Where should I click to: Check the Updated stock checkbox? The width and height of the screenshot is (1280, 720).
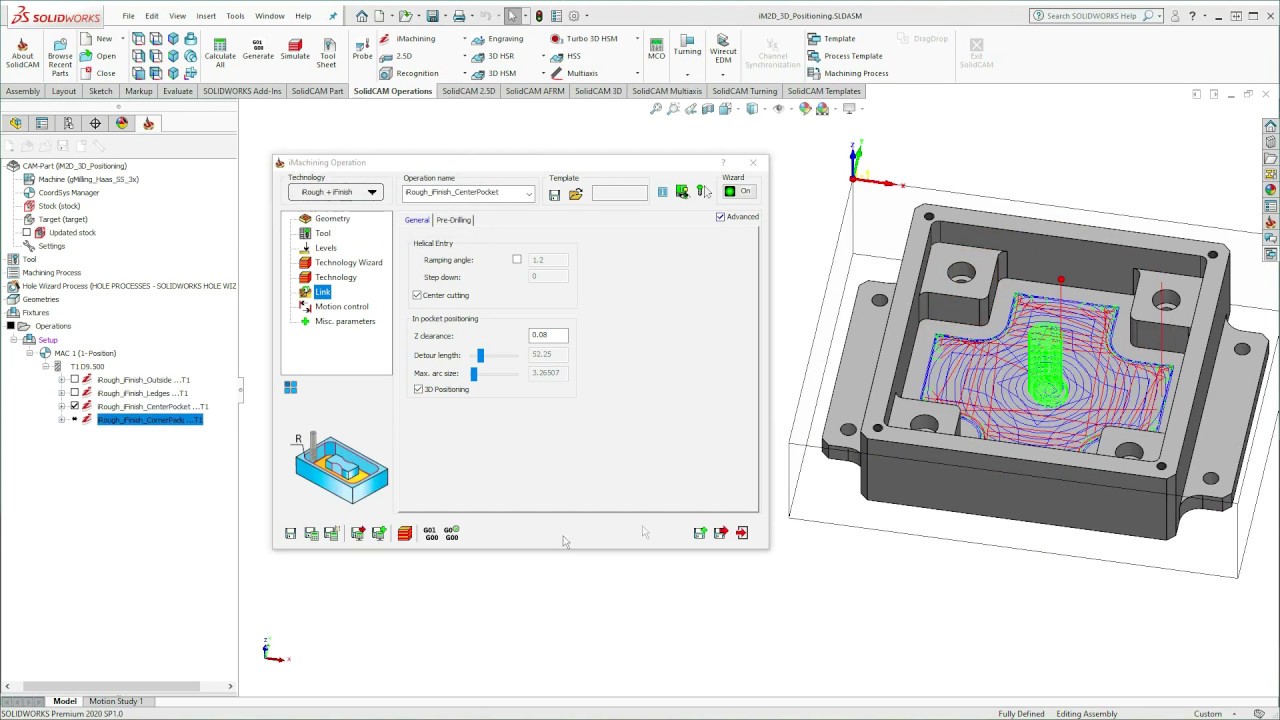point(27,232)
